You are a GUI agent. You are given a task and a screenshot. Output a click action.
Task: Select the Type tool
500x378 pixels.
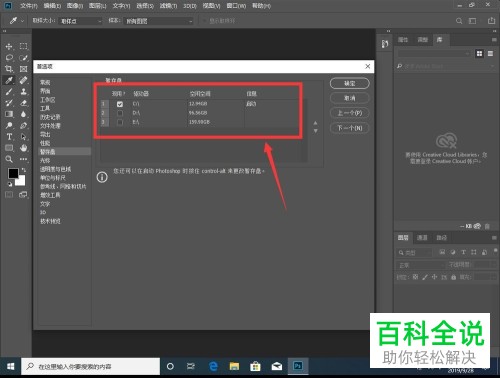click(9, 137)
